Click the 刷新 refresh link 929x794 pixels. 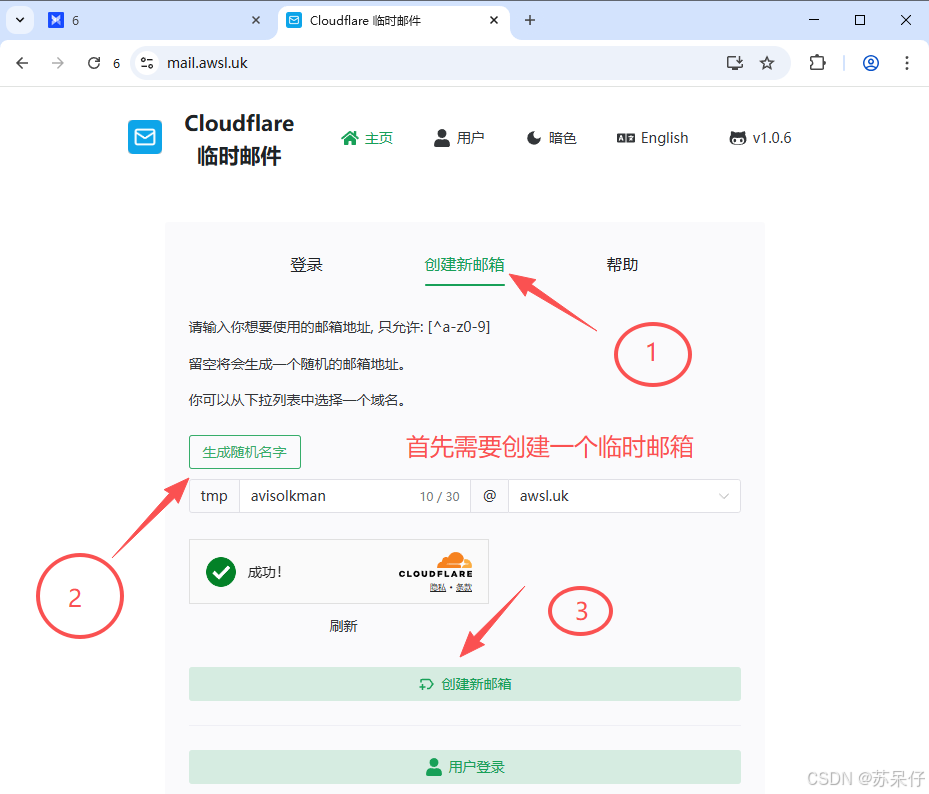pyautogui.click(x=343, y=624)
